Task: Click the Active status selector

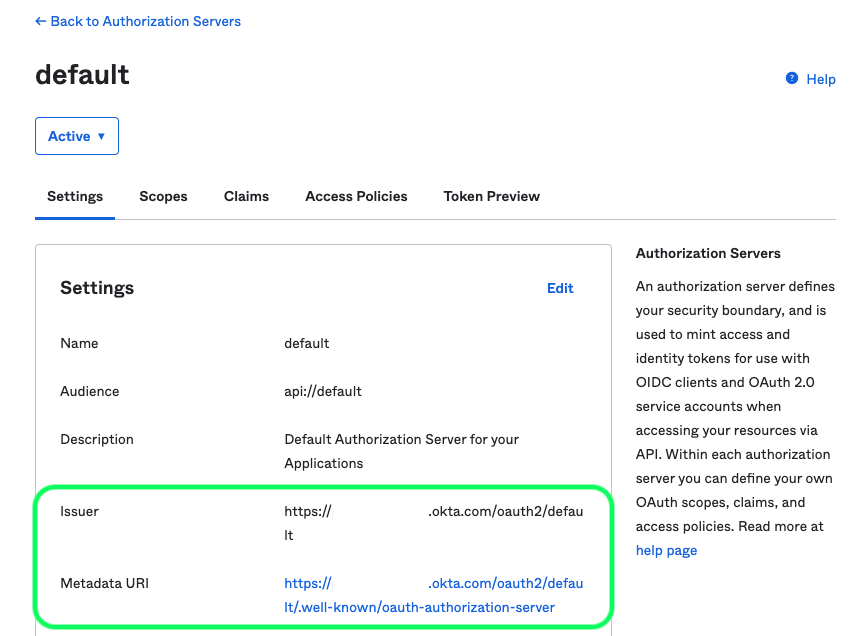Action: coord(76,135)
